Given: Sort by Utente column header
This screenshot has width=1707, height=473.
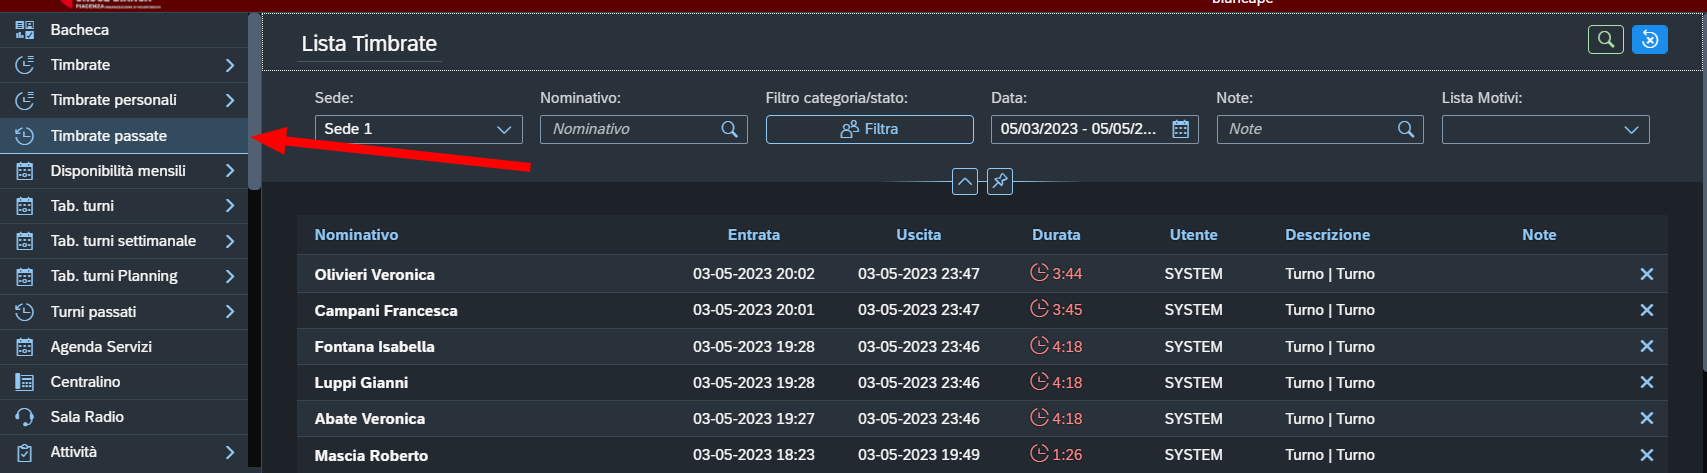Looking at the screenshot, I should 1194,235.
